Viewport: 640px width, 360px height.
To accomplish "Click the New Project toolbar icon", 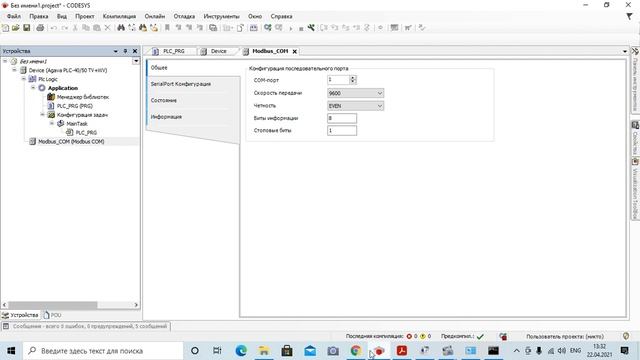I will point(5,28).
